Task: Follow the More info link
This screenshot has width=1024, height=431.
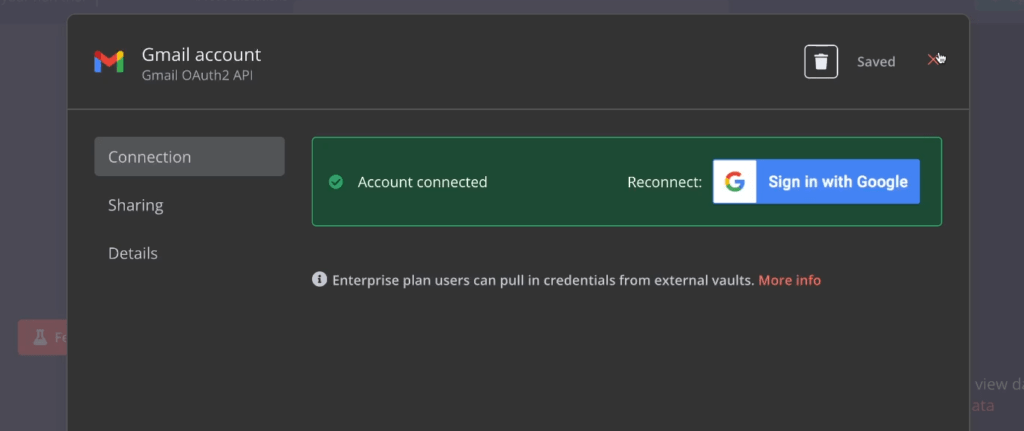Action: pyautogui.click(x=789, y=280)
